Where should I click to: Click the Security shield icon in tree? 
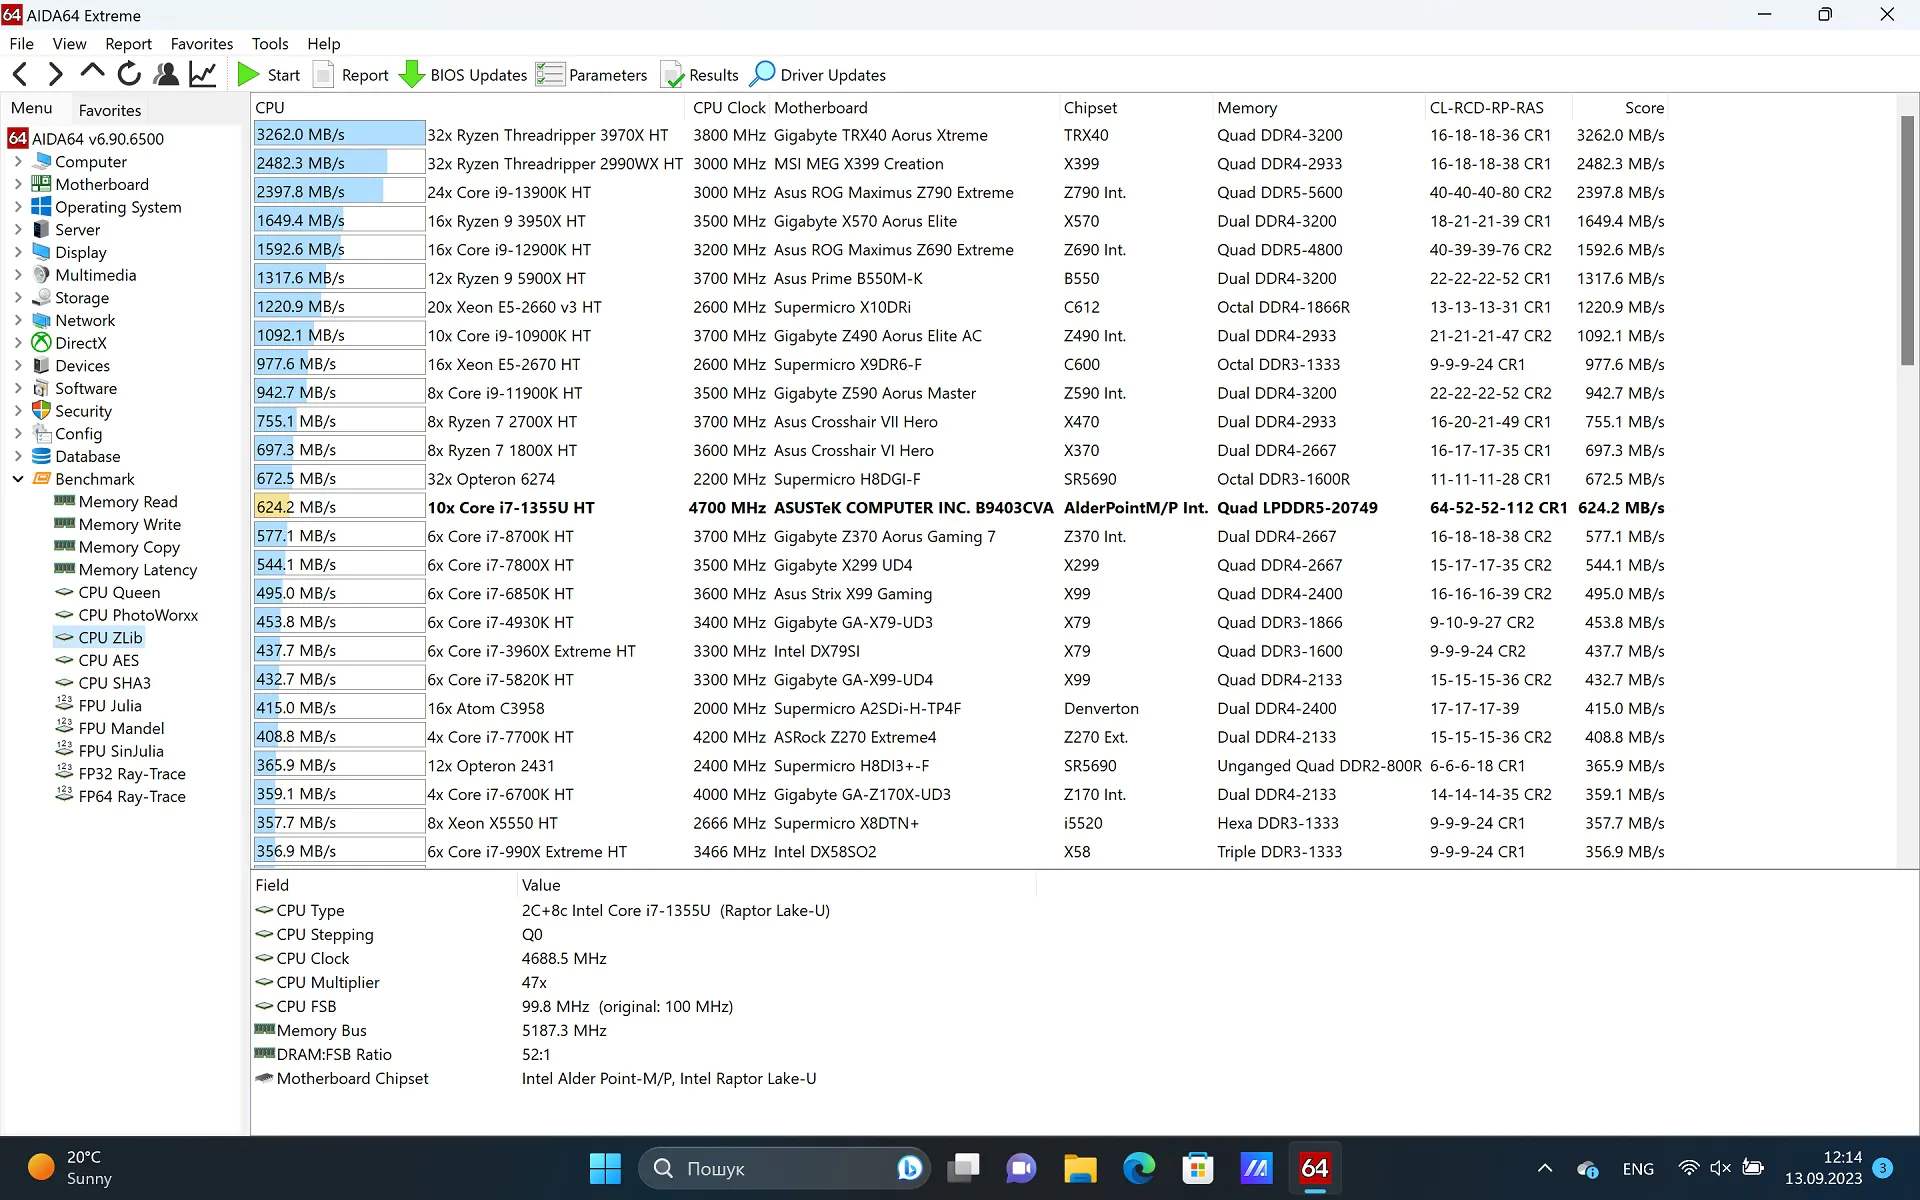(x=41, y=411)
